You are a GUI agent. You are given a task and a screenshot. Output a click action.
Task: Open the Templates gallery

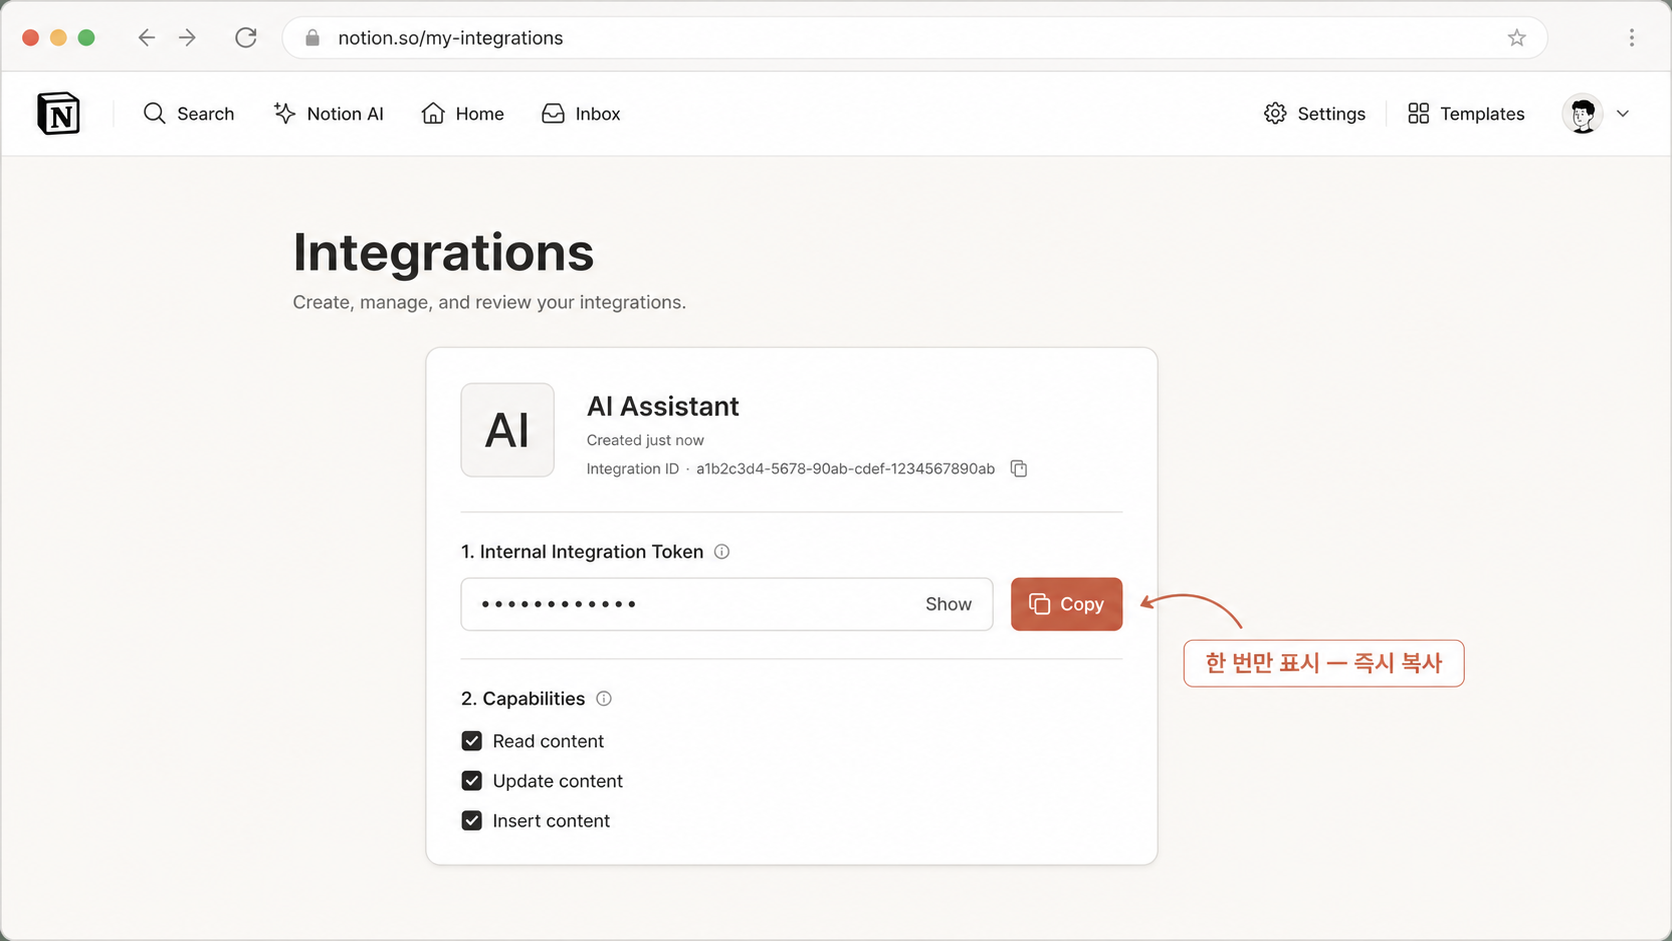click(1465, 114)
